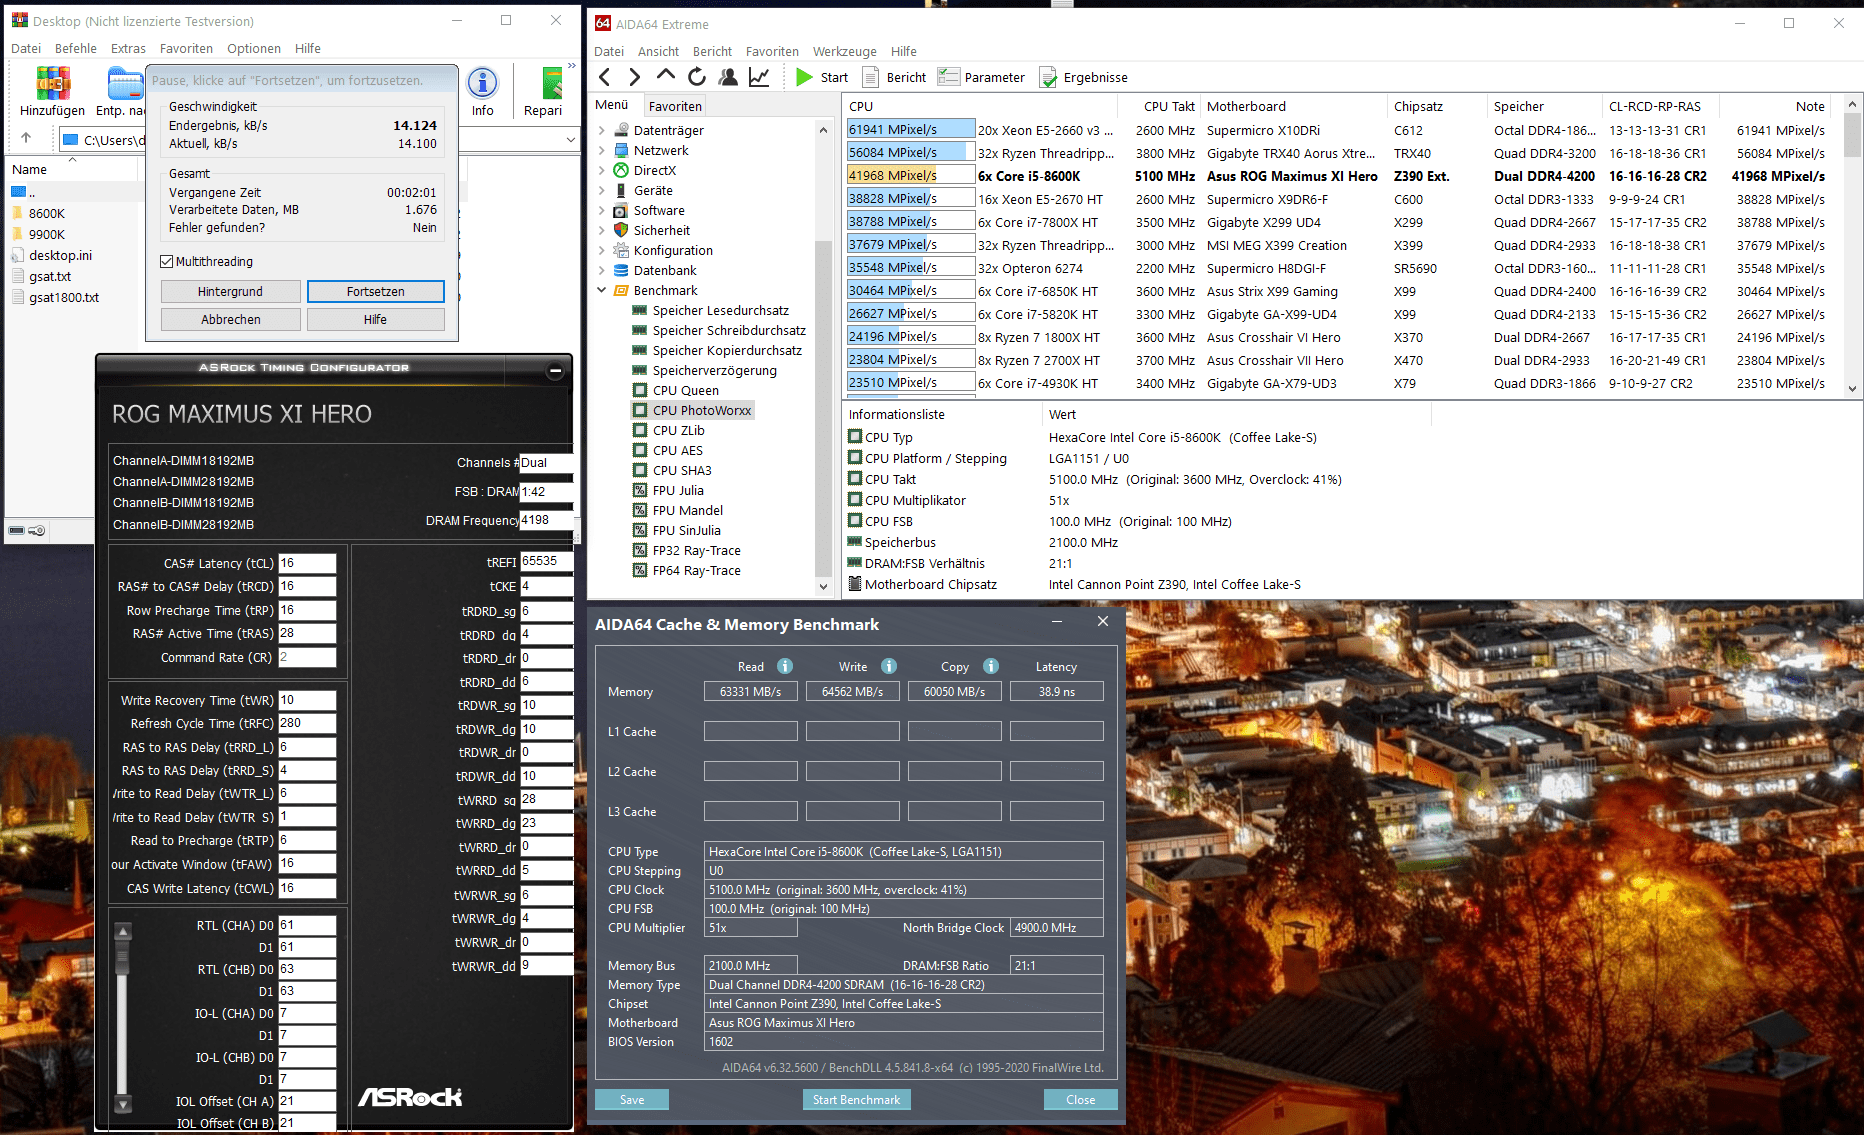1864x1135 pixels.
Task: Click the AIDA64 back navigation arrow
Action: [x=605, y=77]
